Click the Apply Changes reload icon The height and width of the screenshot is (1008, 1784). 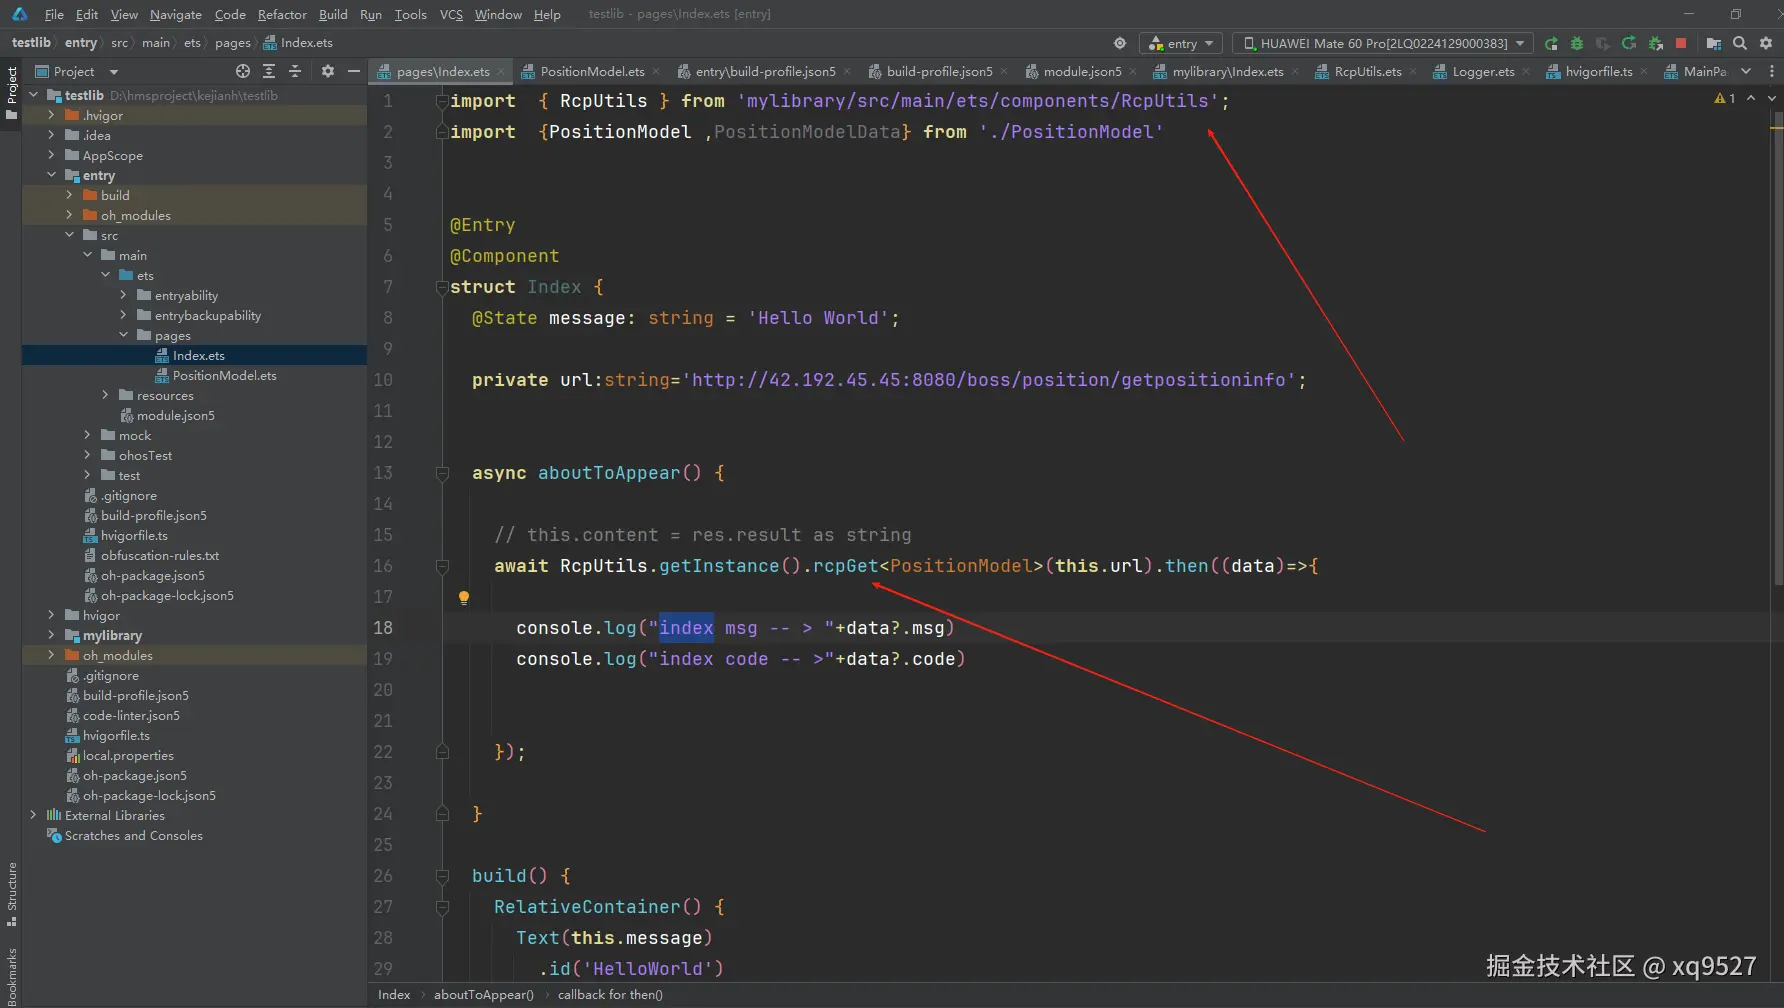coord(1629,43)
